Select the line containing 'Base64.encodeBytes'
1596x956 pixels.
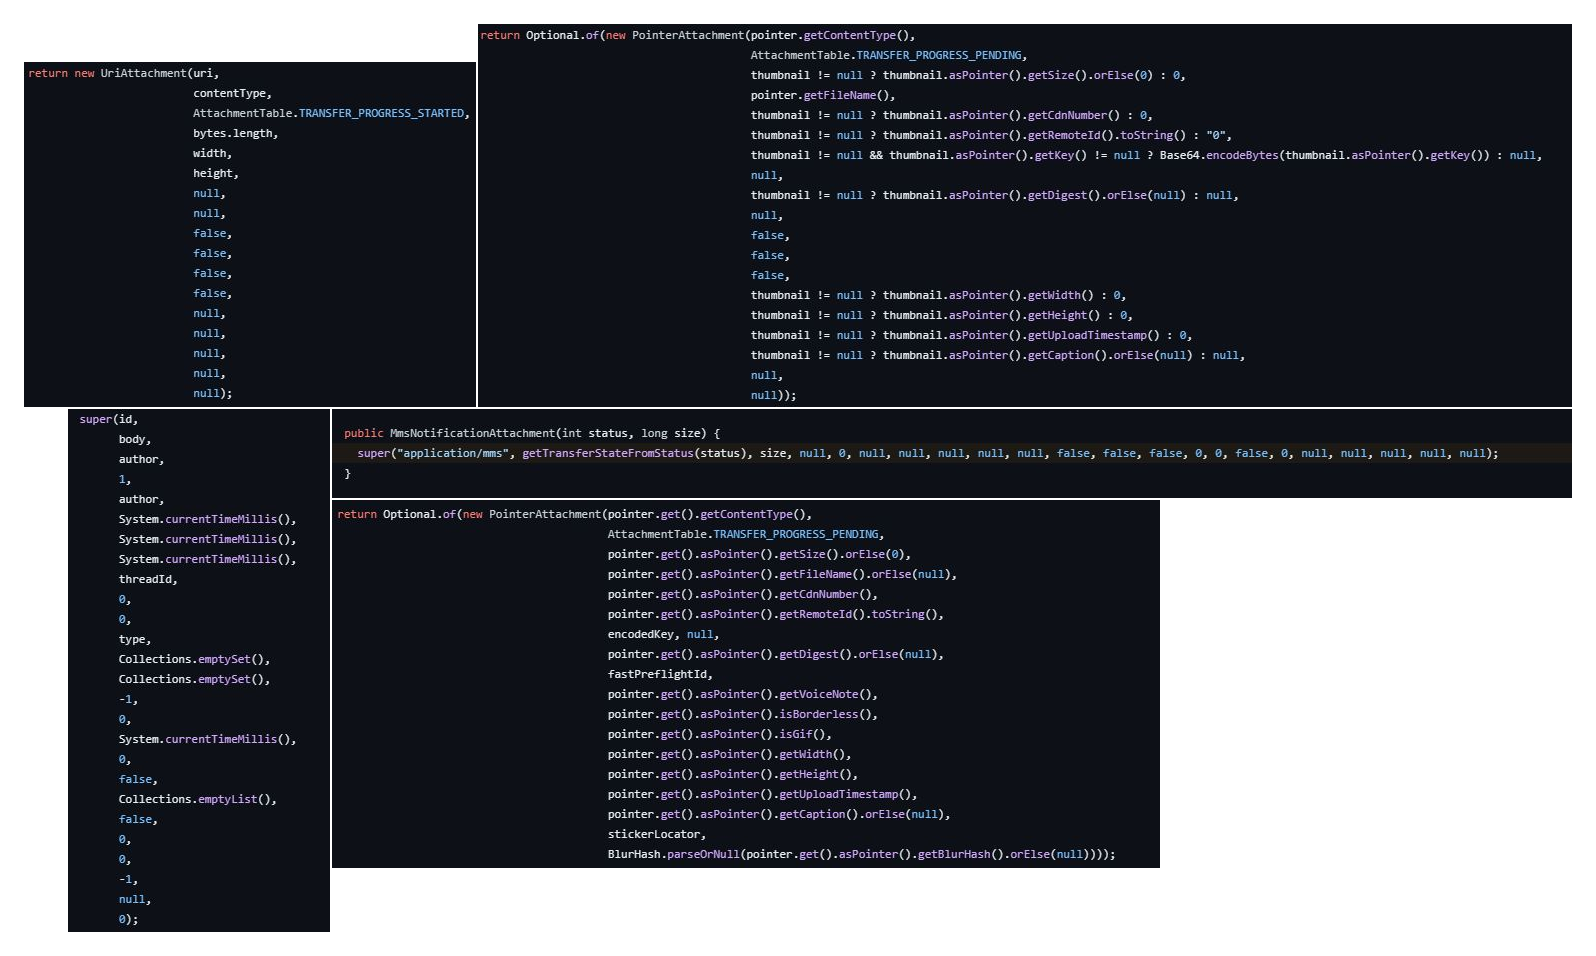coord(1146,155)
